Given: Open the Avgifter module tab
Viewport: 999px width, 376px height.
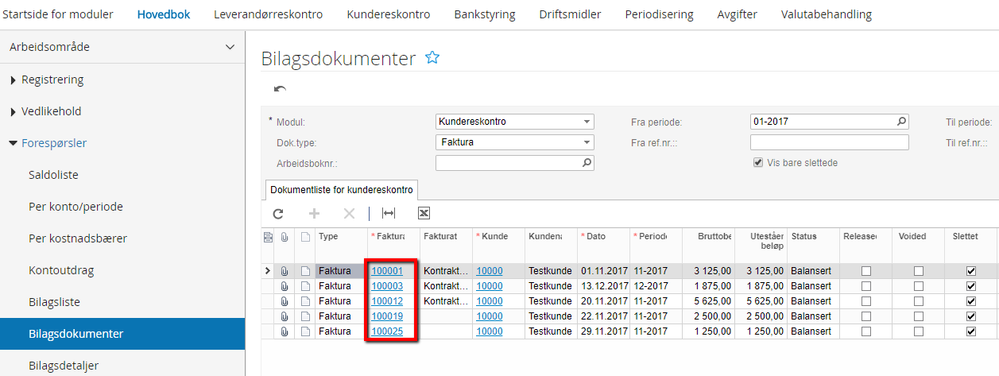Looking at the screenshot, I should coord(737,14).
